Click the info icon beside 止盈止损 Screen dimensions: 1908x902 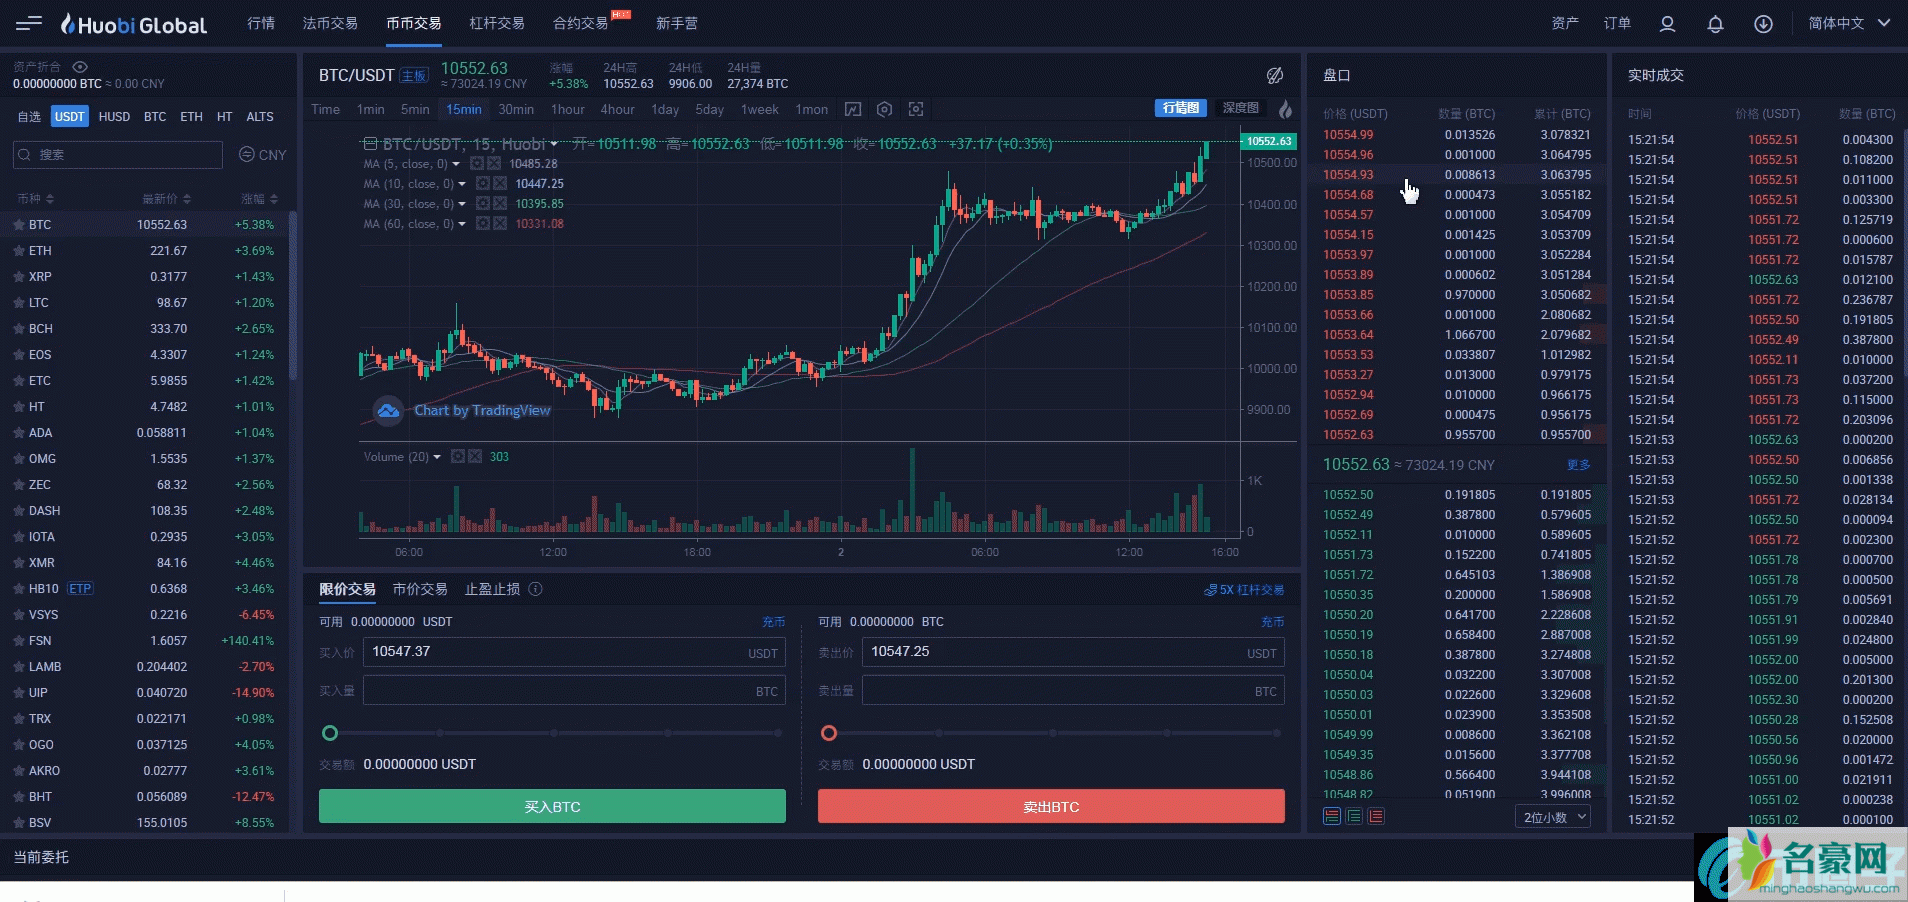pyautogui.click(x=535, y=589)
